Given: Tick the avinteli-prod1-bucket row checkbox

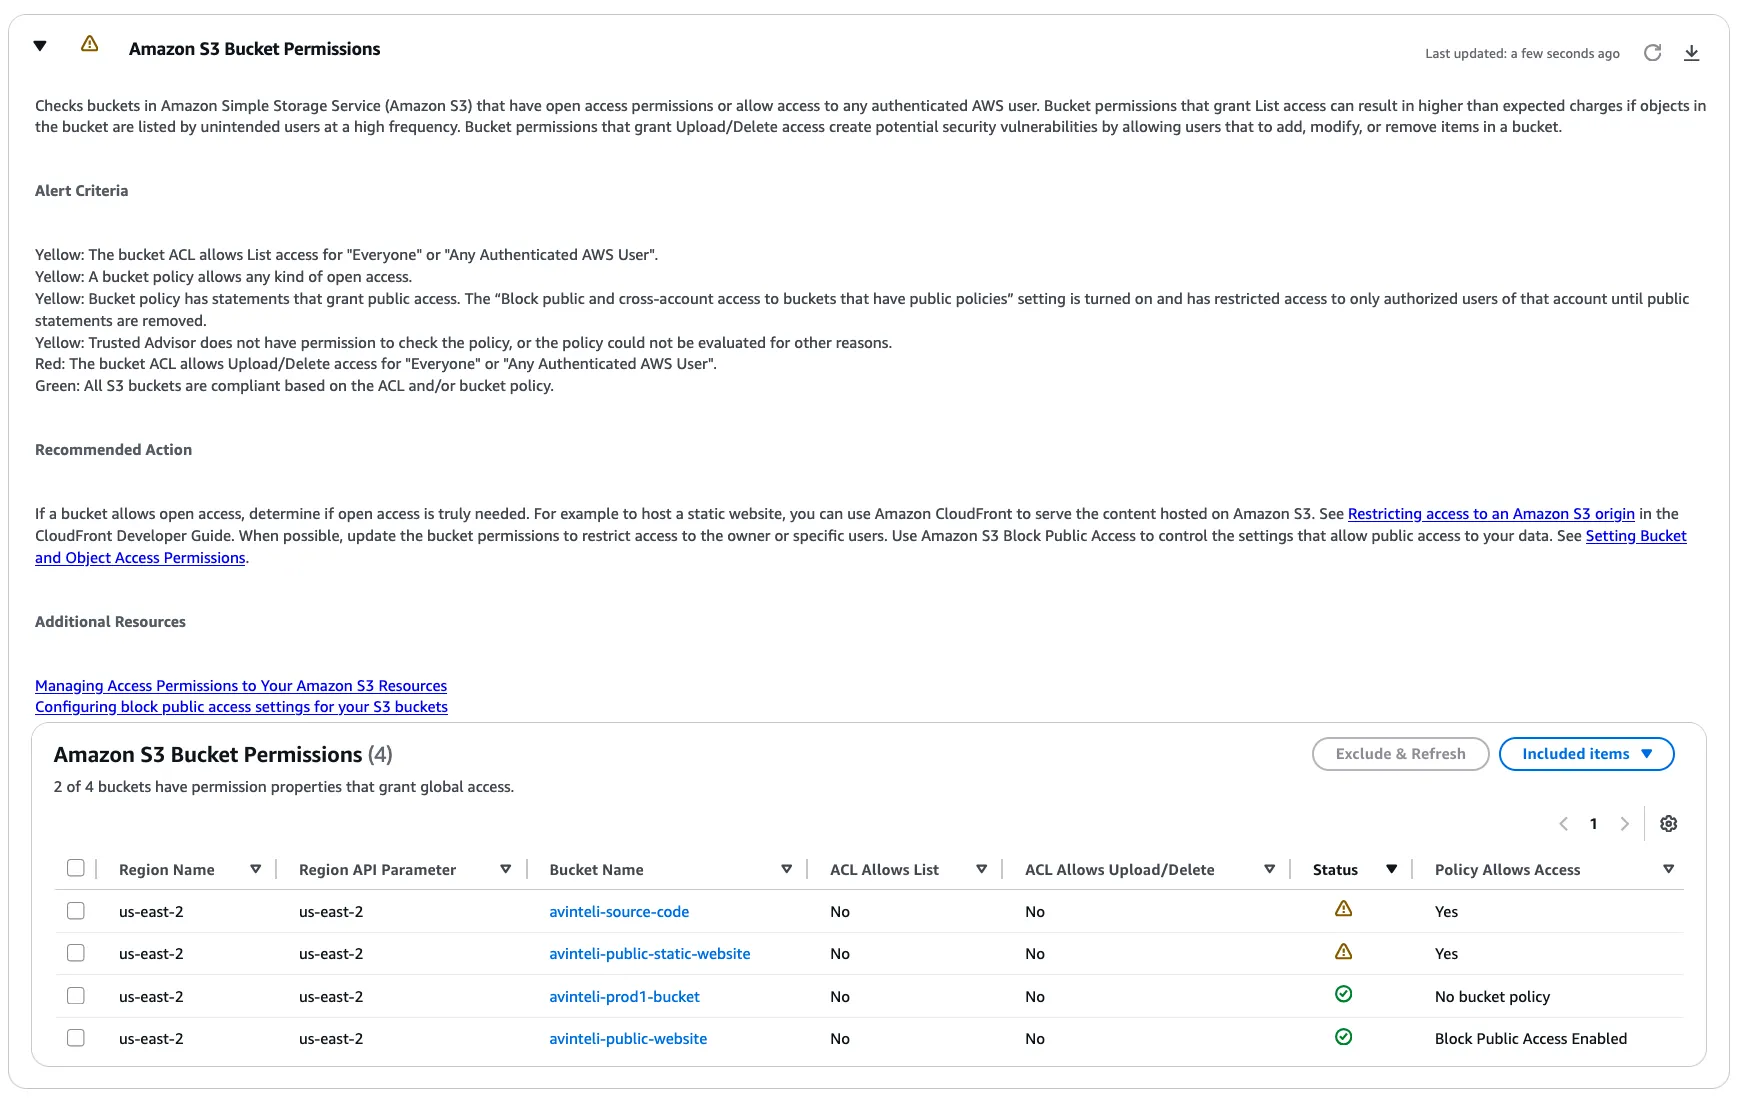Looking at the screenshot, I should point(76,996).
